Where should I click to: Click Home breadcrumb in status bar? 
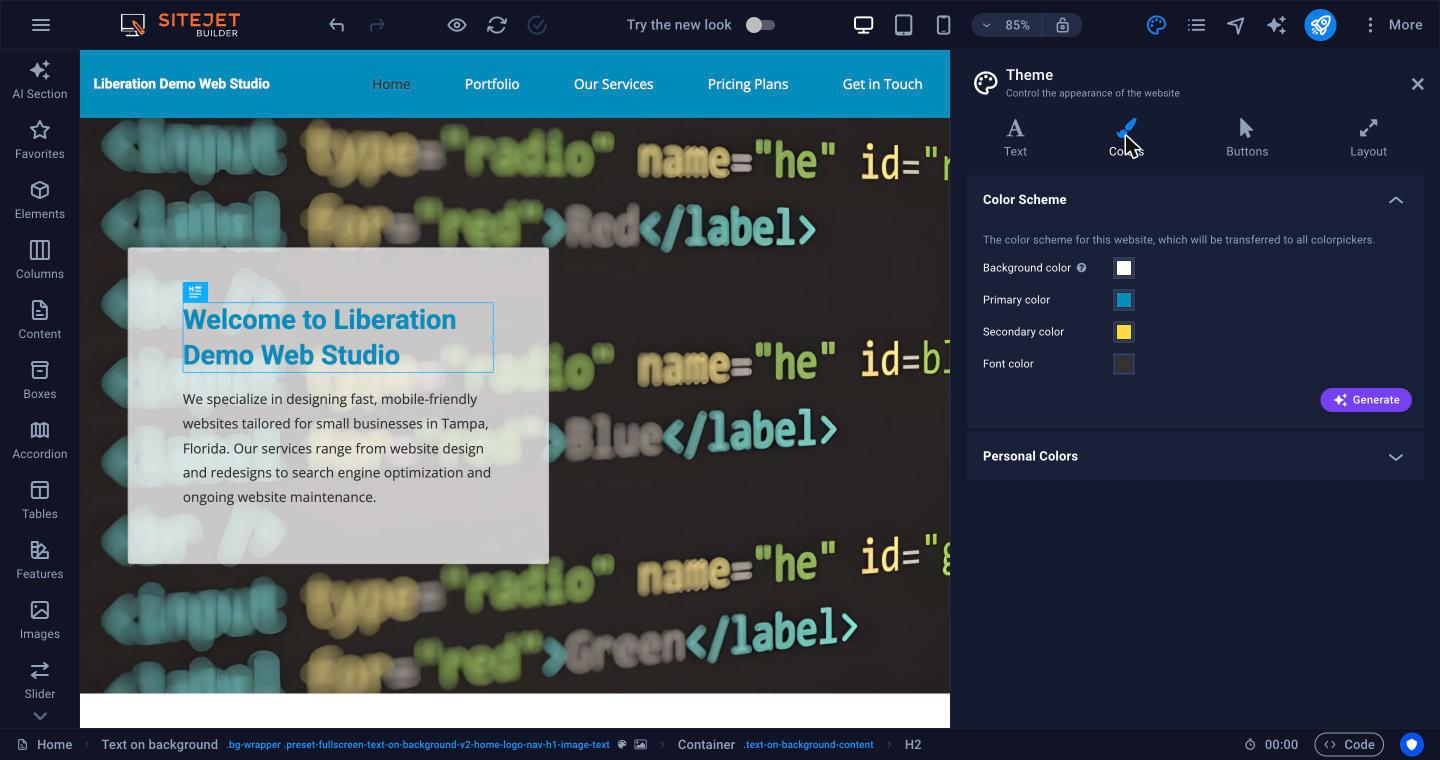point(45,744)
